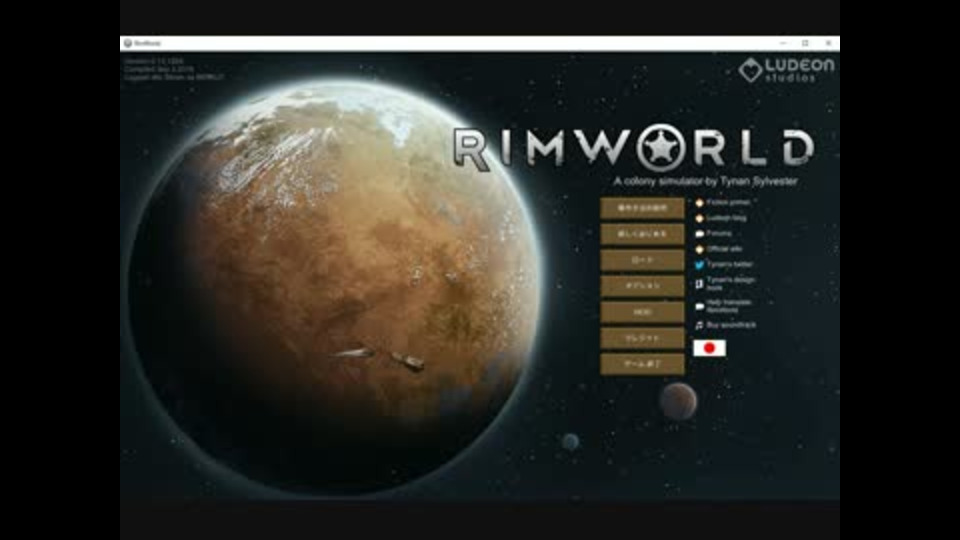Start a new colony (新しくはじめる)
960x540 pixels.
(x=642, y=234)
